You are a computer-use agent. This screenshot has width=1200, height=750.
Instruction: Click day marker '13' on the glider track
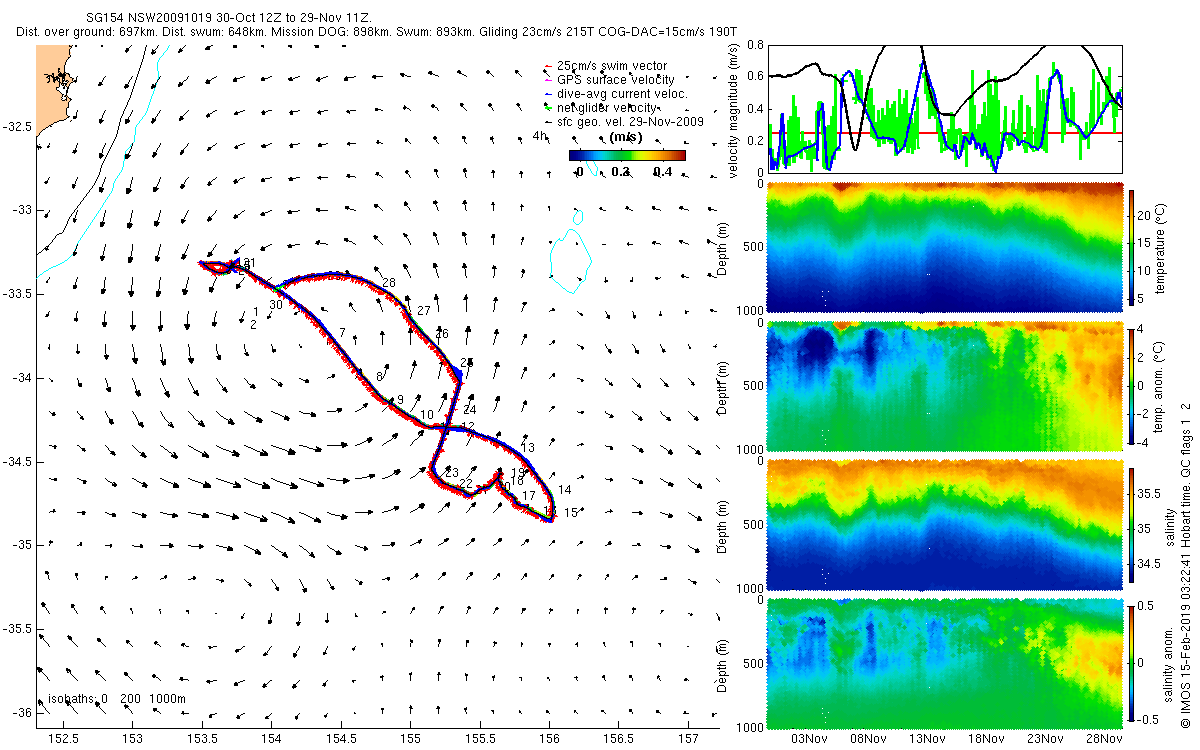529,447
